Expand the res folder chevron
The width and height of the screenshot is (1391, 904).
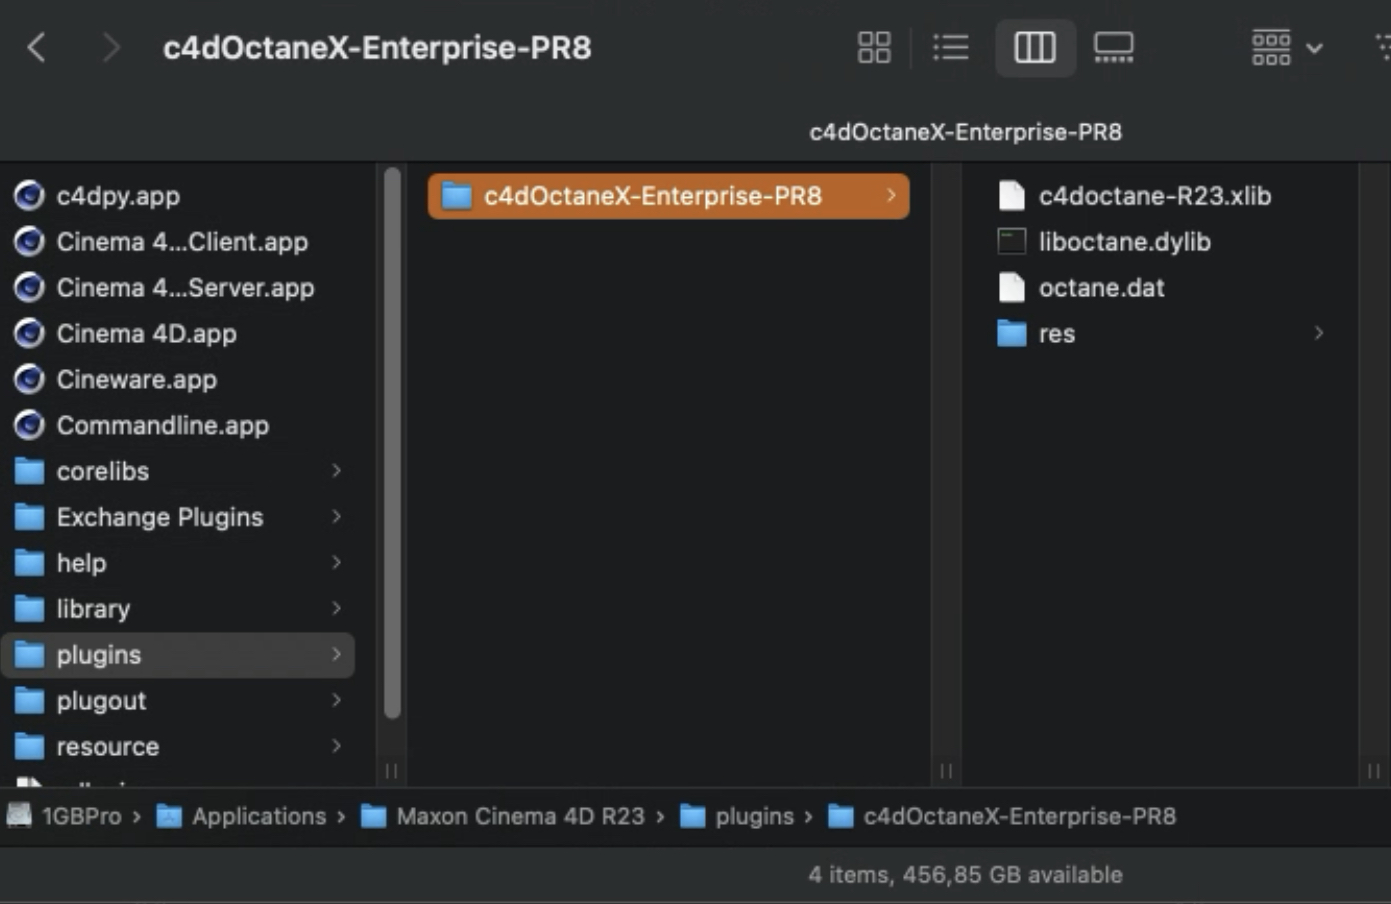click(1319, 333)
